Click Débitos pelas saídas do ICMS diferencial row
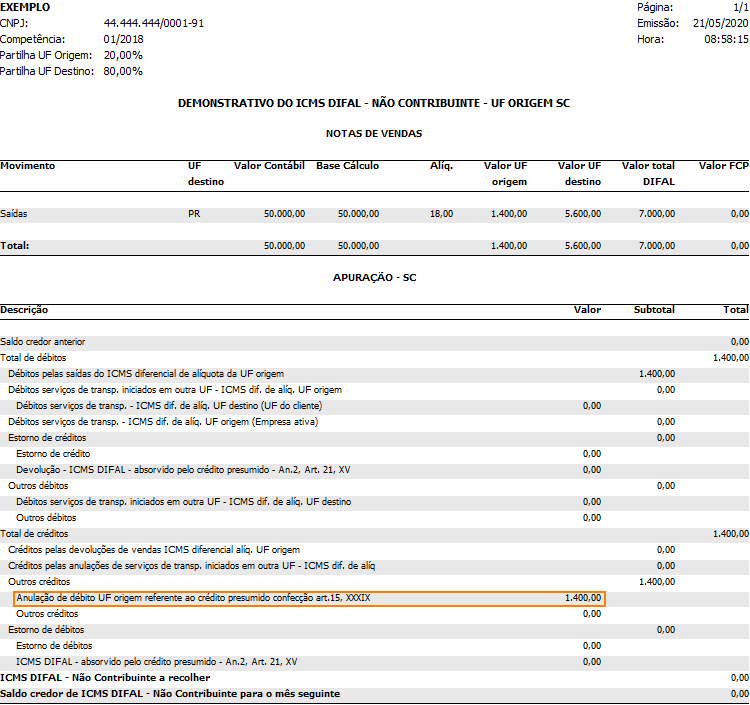Image resolution: width=750 pixels, height=705 pixels. click(x=375, y=374)
